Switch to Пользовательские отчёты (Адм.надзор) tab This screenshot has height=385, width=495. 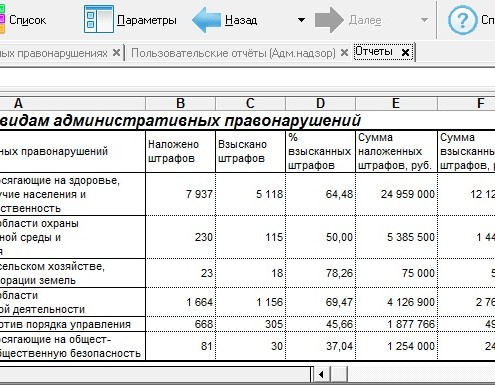233,53
